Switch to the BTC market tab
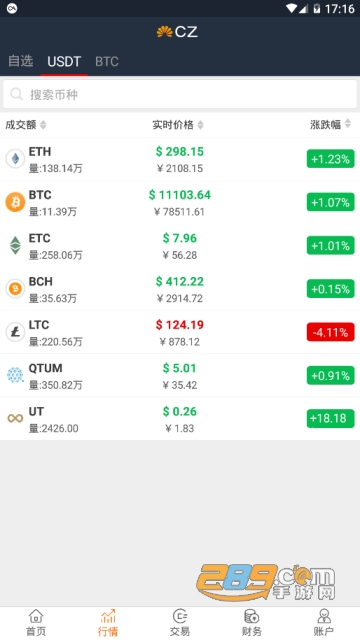The height and width of the screenshot is (640, 360). (107, 62)
